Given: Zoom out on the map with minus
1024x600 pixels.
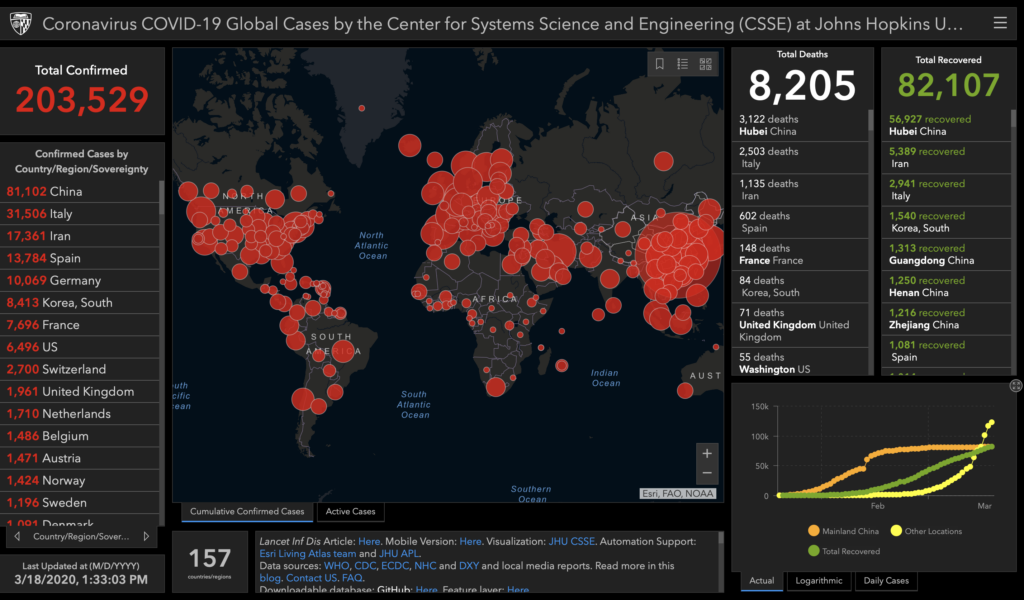Looking at the screenshot, I should 707,473.
